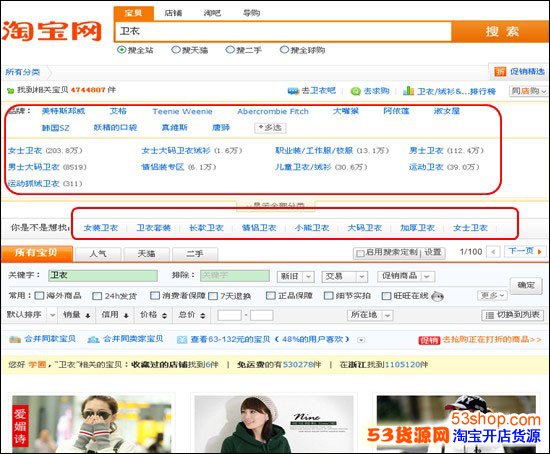Select the 所有宝贝 tab
The height and width of the screenshot is (454, 550).
coord(36,253)
